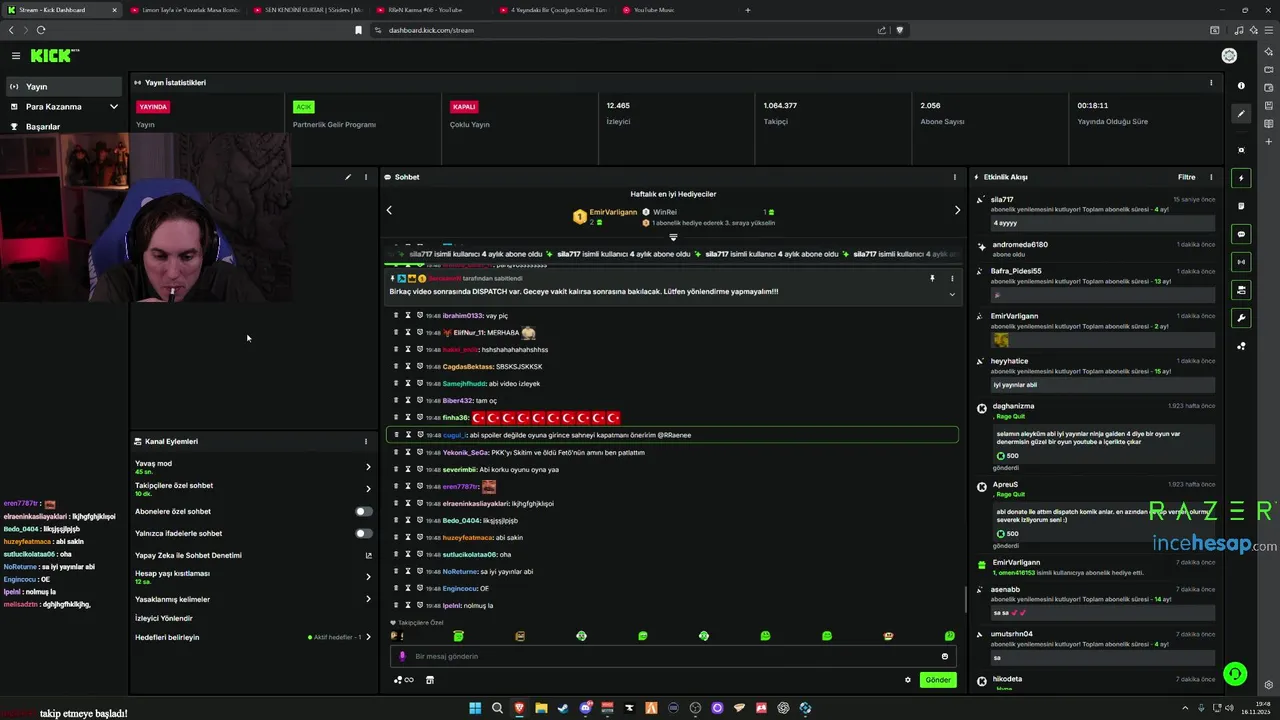The image size is (1280, 720).
Task: Select Yayın in left sidebar
Action: [64, 87]
